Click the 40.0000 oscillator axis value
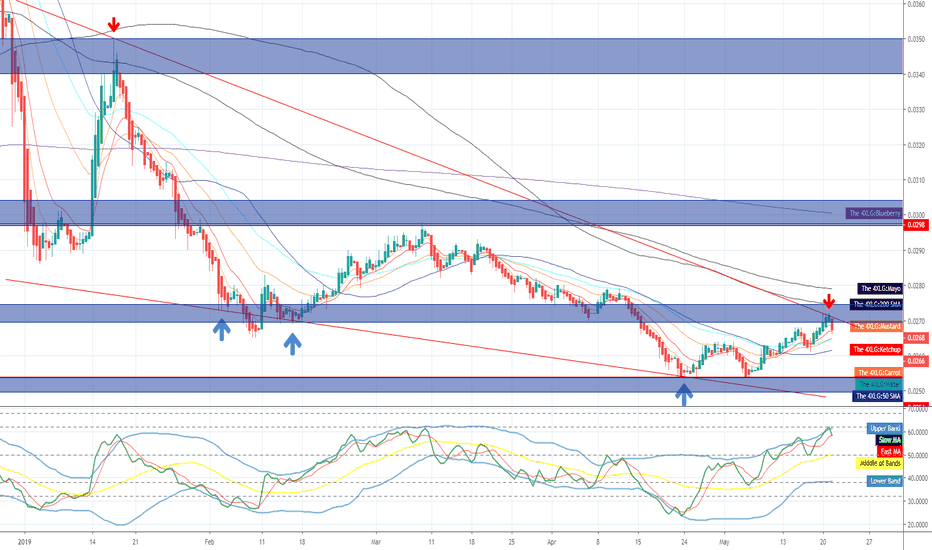This screenshot has height=550, width=932. click(x=917, y=479)
